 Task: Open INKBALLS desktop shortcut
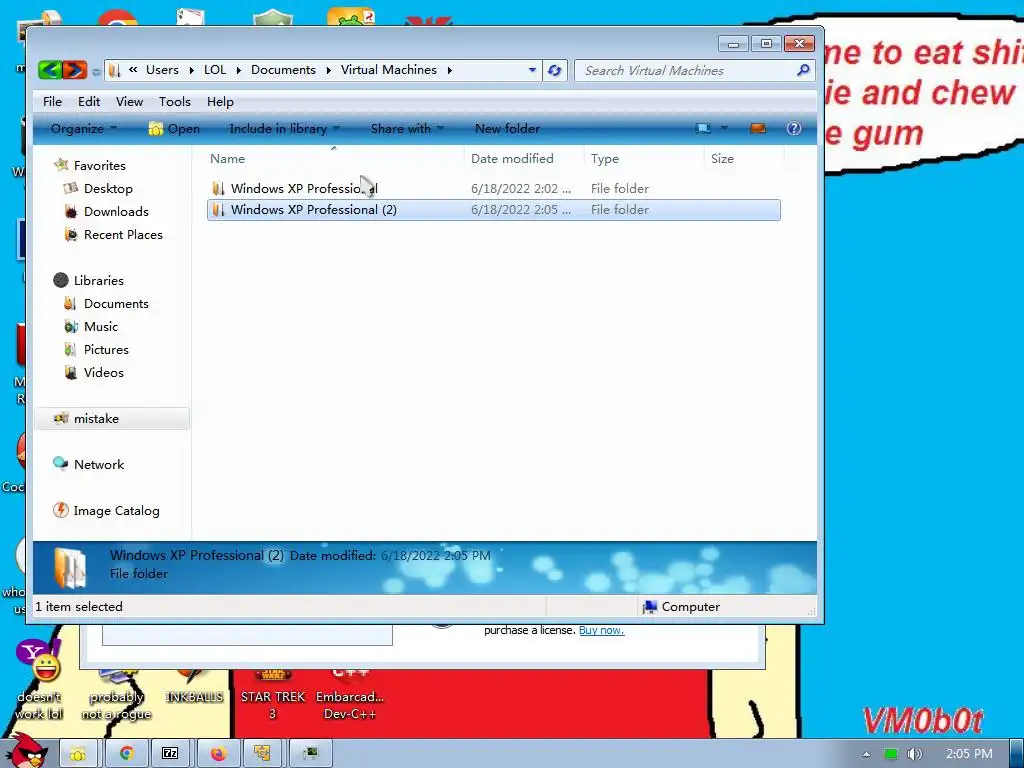pyautogui.click(x=194, y=689)
